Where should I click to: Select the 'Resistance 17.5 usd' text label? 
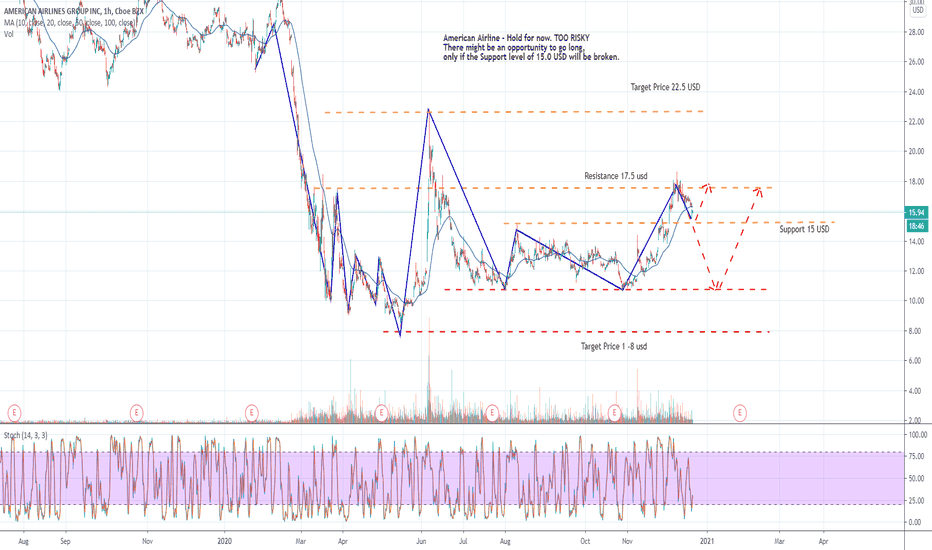tap(616, 176)
